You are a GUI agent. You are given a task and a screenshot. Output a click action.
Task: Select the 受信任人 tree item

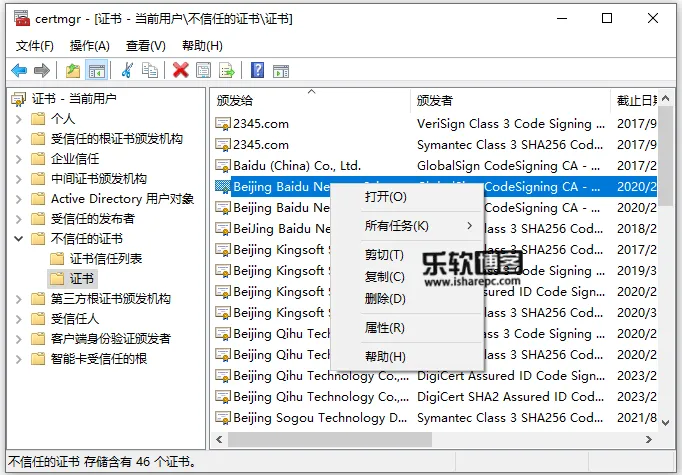click(75, 319)
